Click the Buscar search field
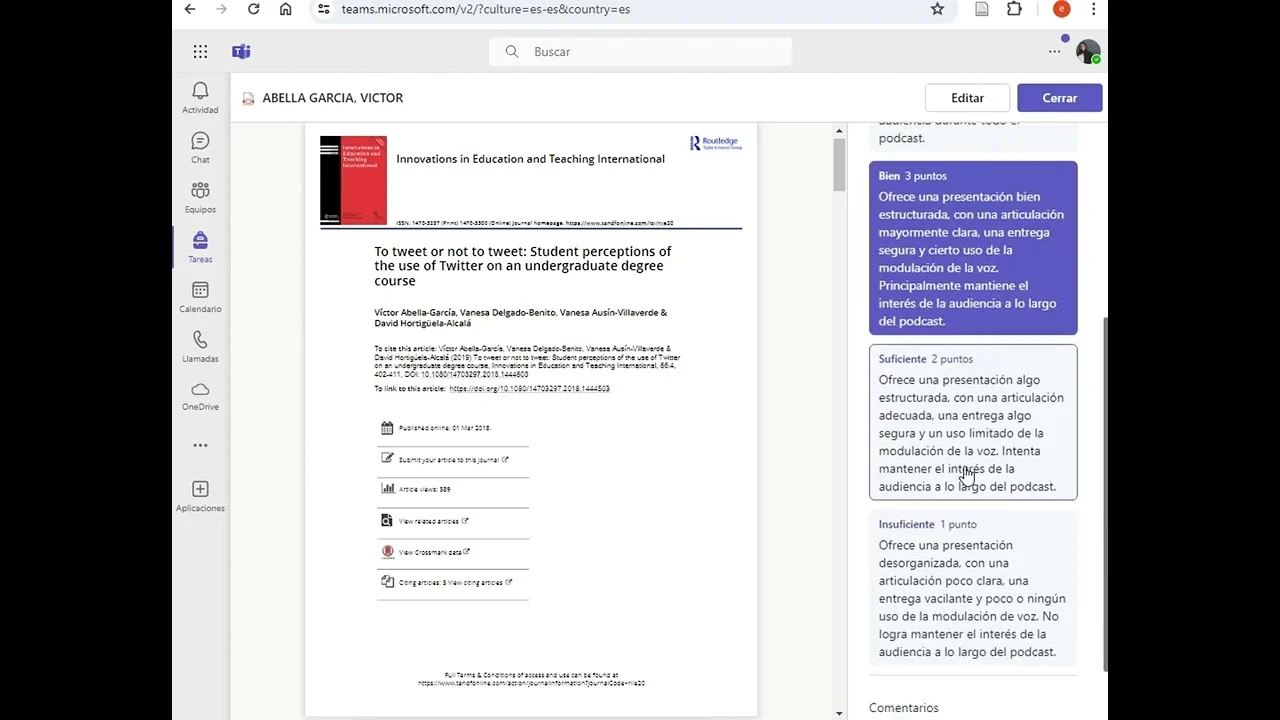The height and width of the screenshot is (720, 1280). pyautogui.click(x=640, y=52)
